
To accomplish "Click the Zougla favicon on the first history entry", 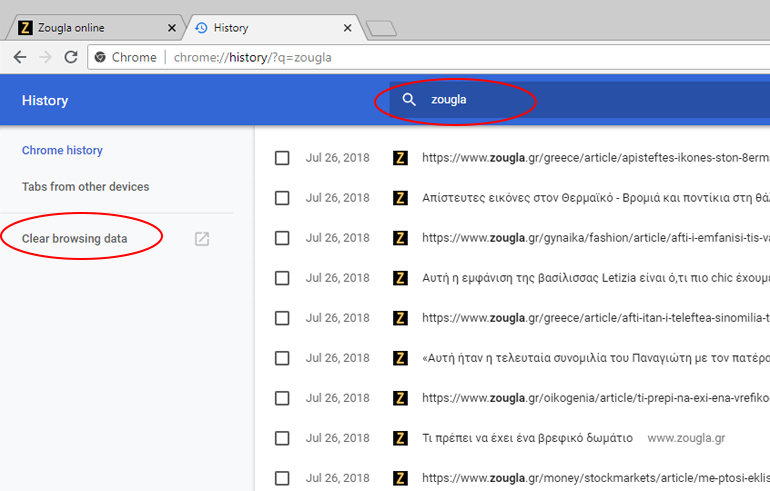I will coord(401,158).
